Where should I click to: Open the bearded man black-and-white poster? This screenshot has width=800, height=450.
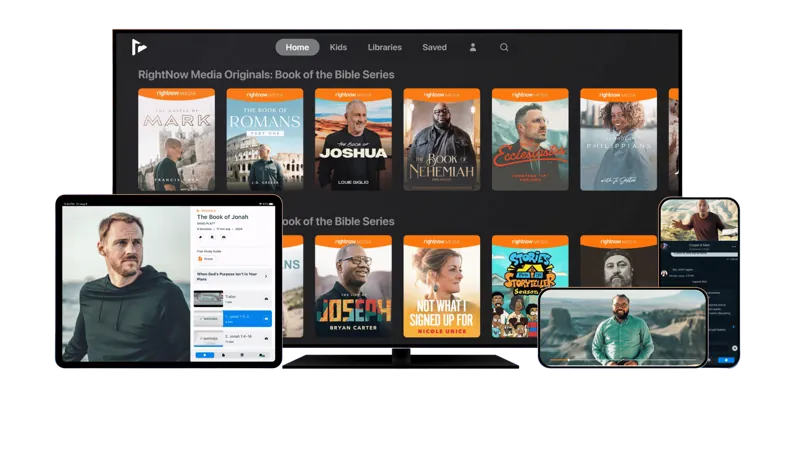click(618, 261)
